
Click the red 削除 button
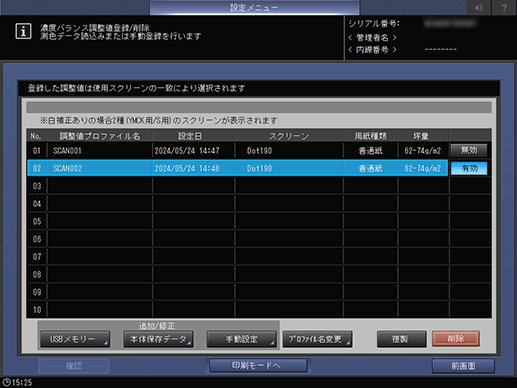coord(456,339)
